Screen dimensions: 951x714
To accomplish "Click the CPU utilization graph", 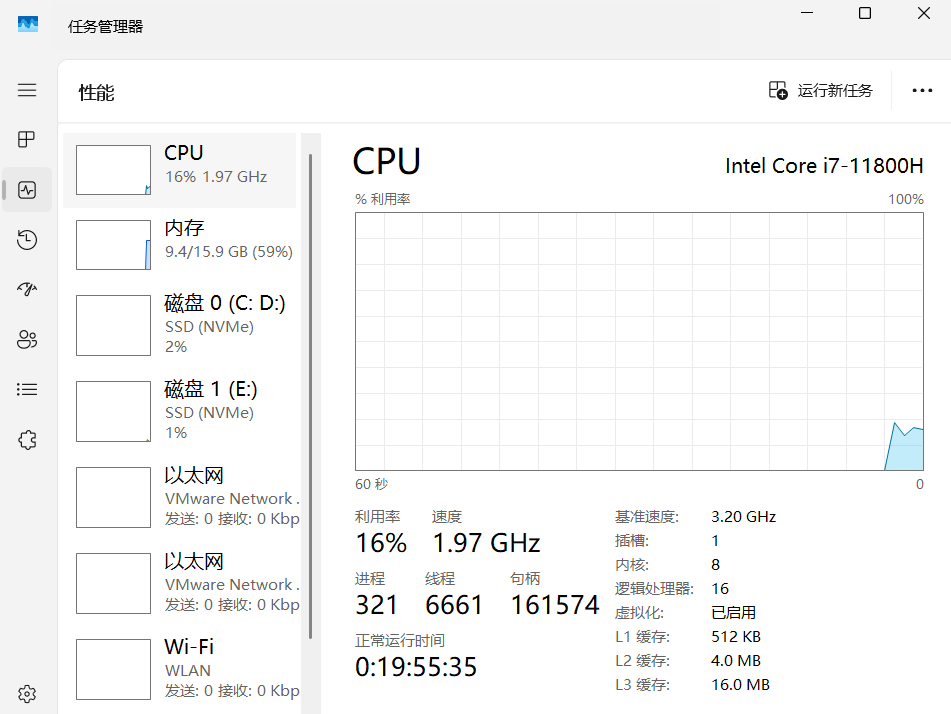I will pos(639,342).
